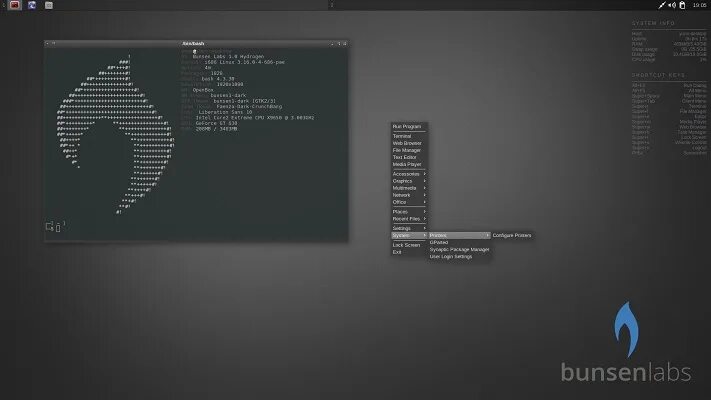
Task: Click Configure Printers
Action: click(x=511, y=236)
